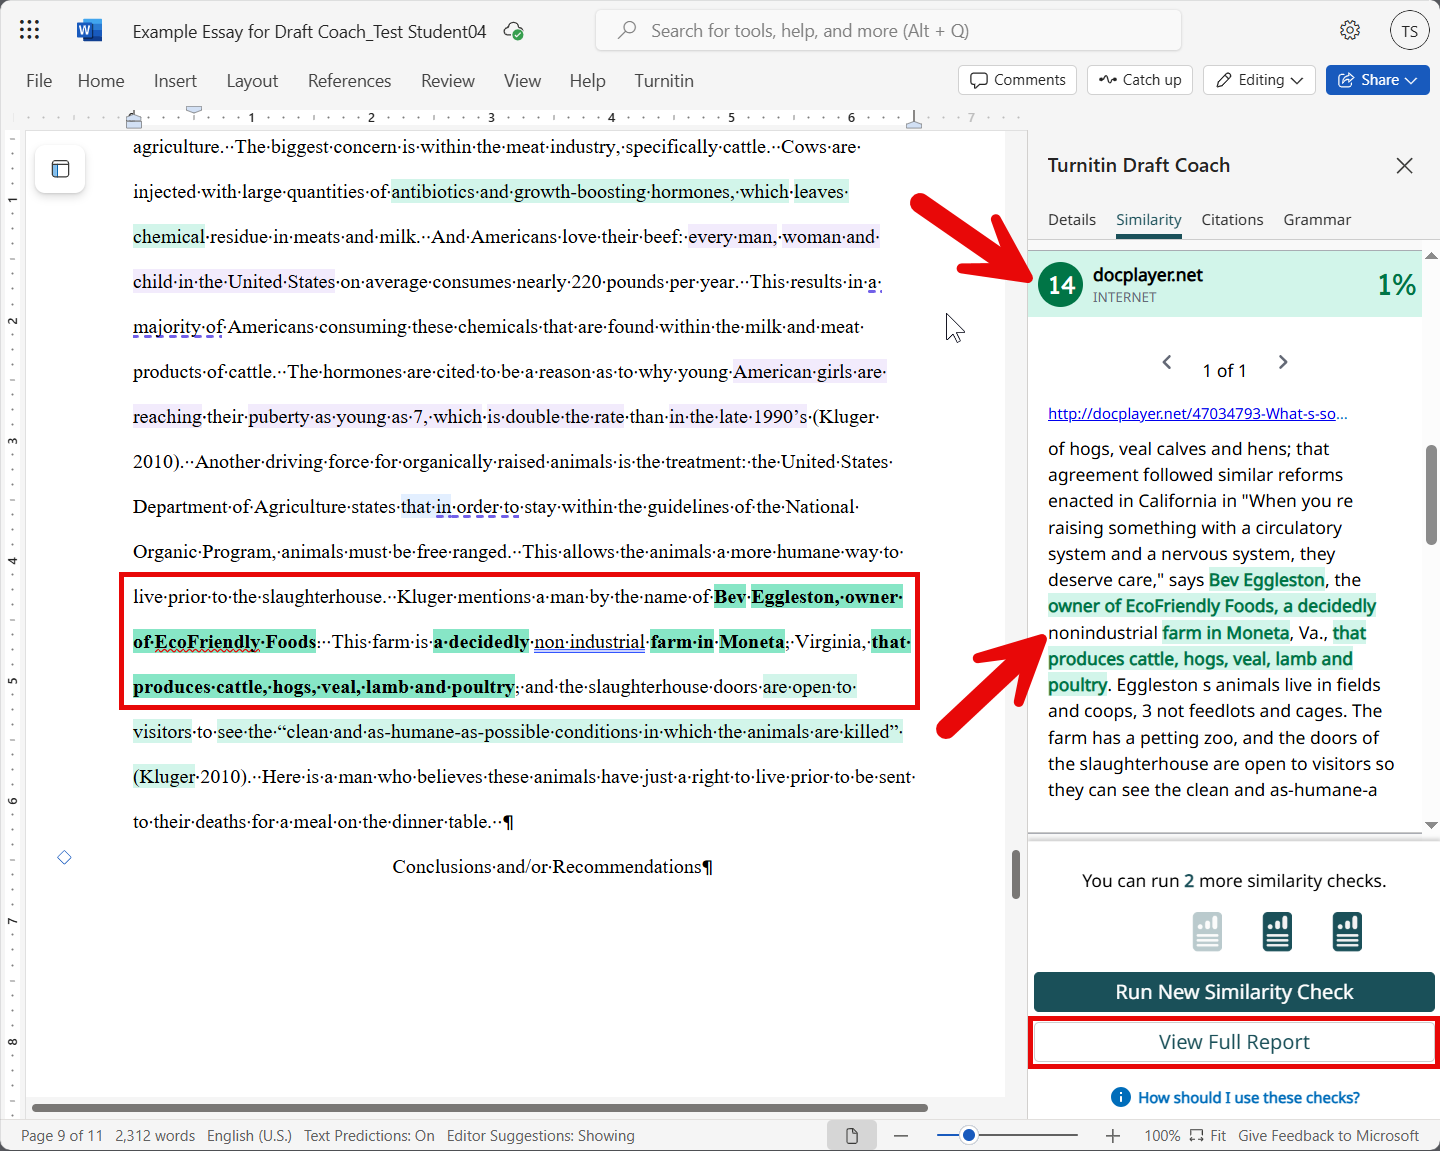Go to previous match with left chevron

pyautogui.click(x=1167, y=362)
